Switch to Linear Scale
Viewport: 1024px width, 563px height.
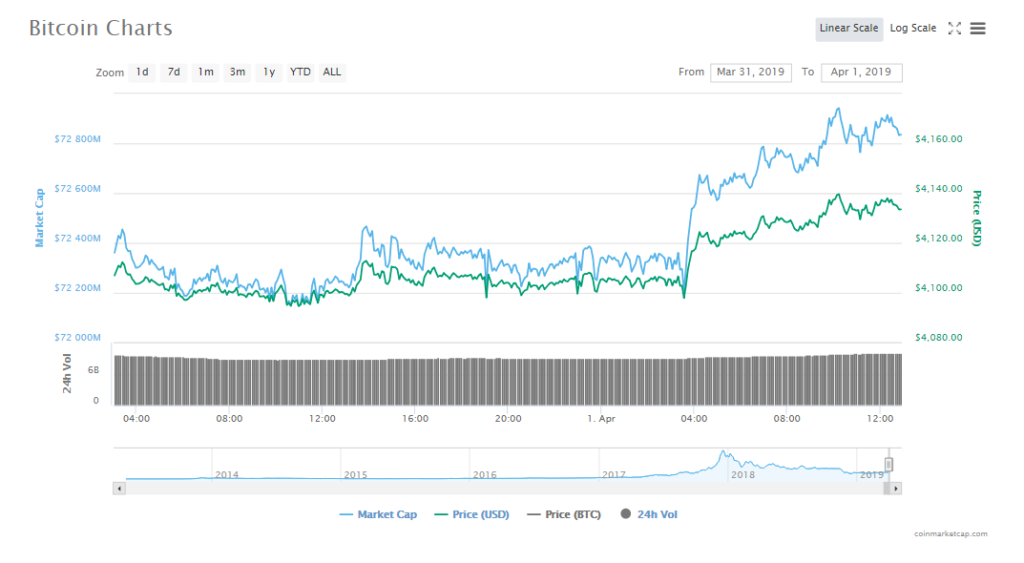pos(849,28)
